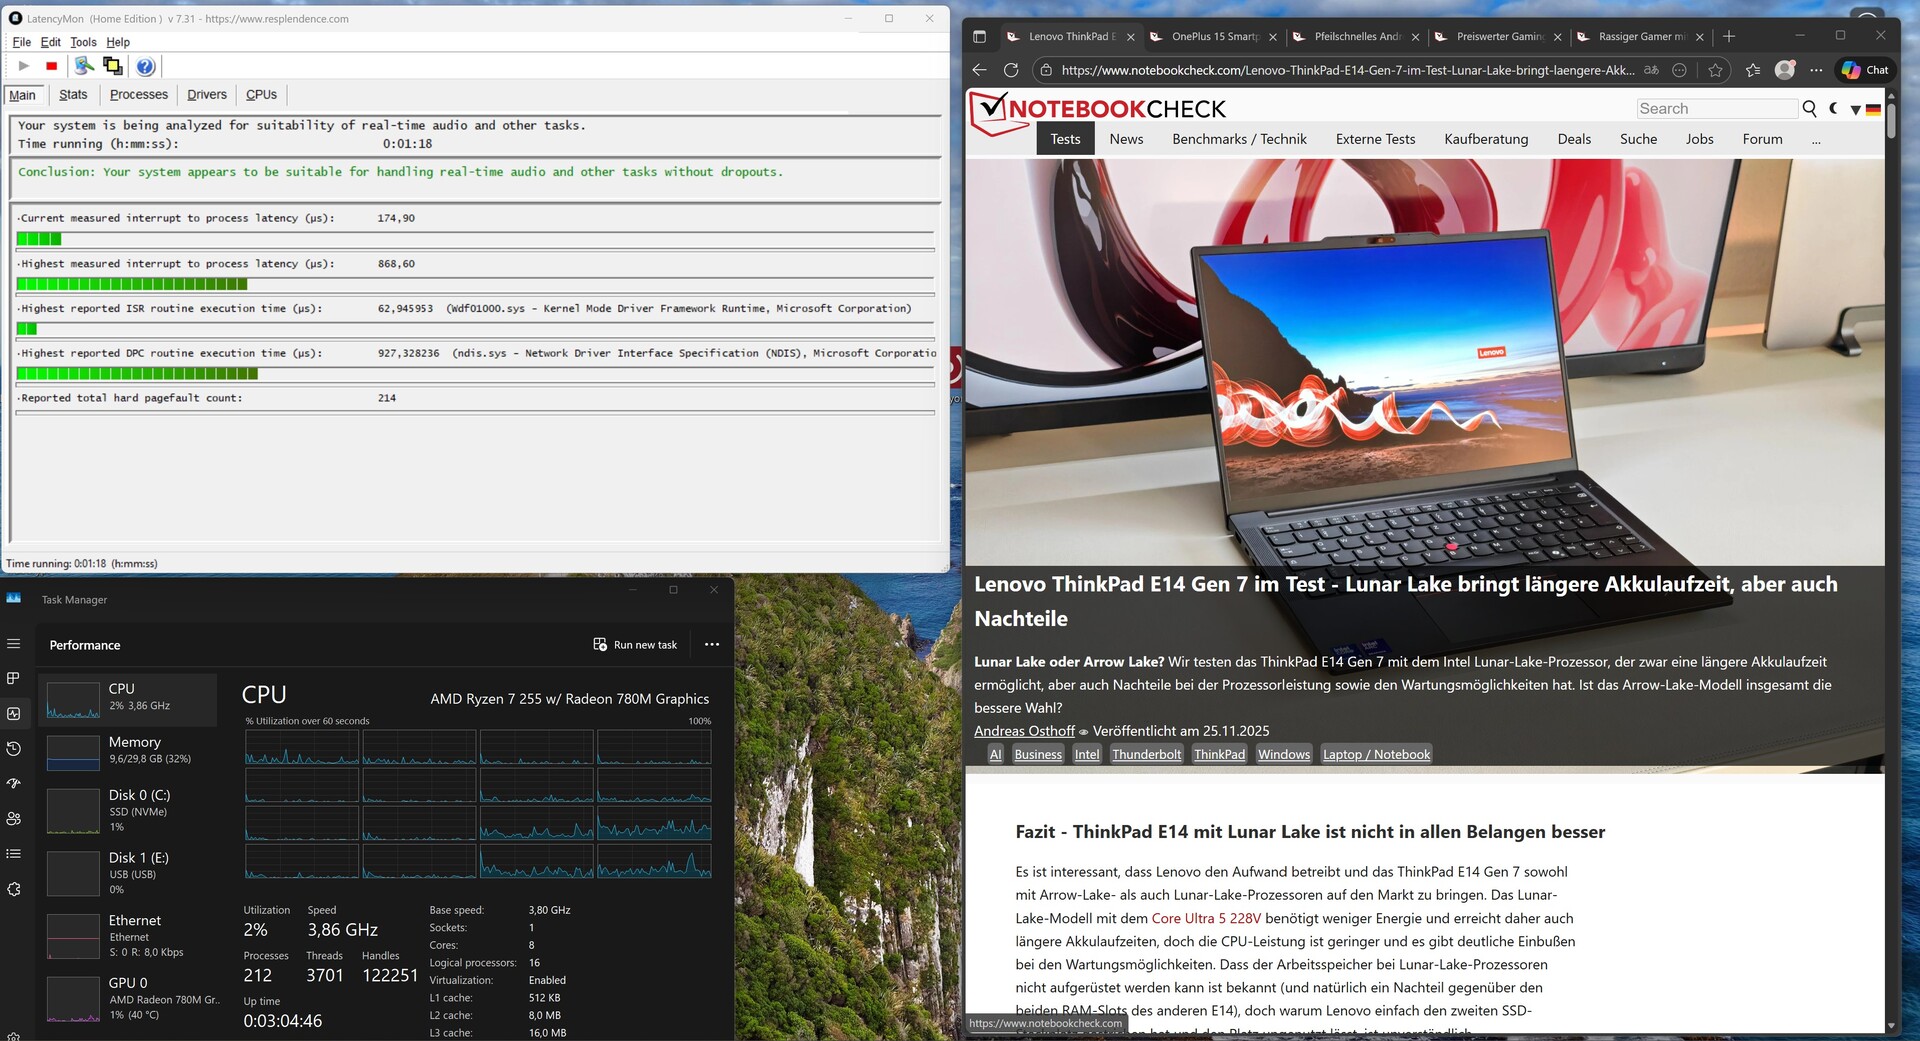Viewport: 1920px width, 1041px height.
Task: Open Kaufberatung nav item
Action: pos(1486,139)
